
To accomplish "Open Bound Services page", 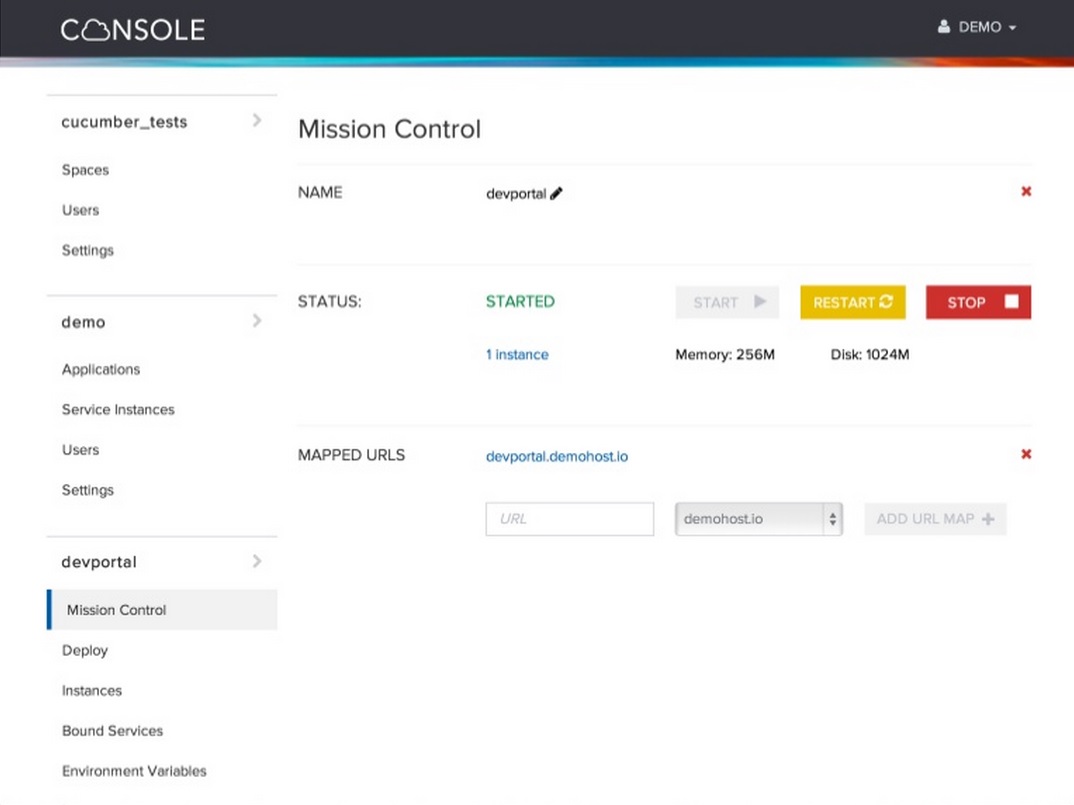I will click(112, 731).
